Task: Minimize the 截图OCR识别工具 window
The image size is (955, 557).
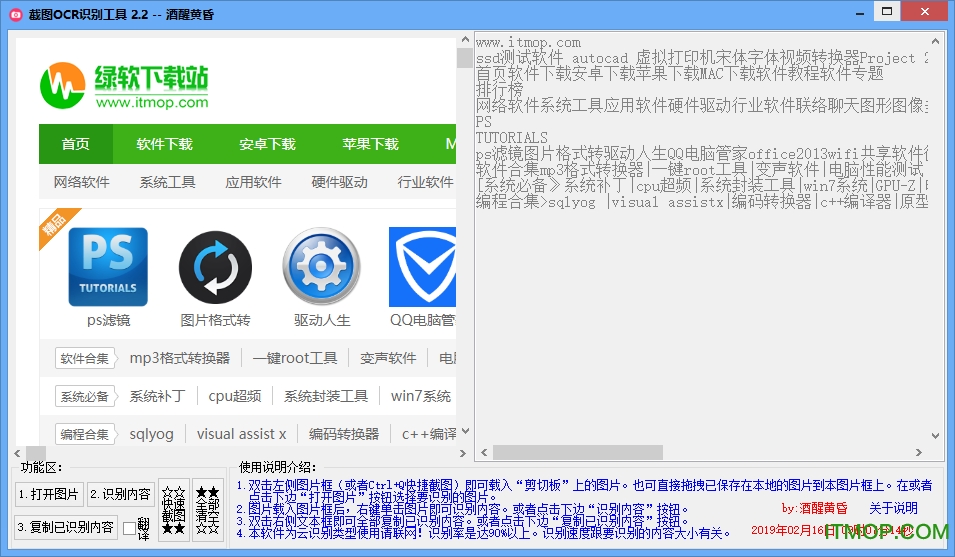Action: 860,13
